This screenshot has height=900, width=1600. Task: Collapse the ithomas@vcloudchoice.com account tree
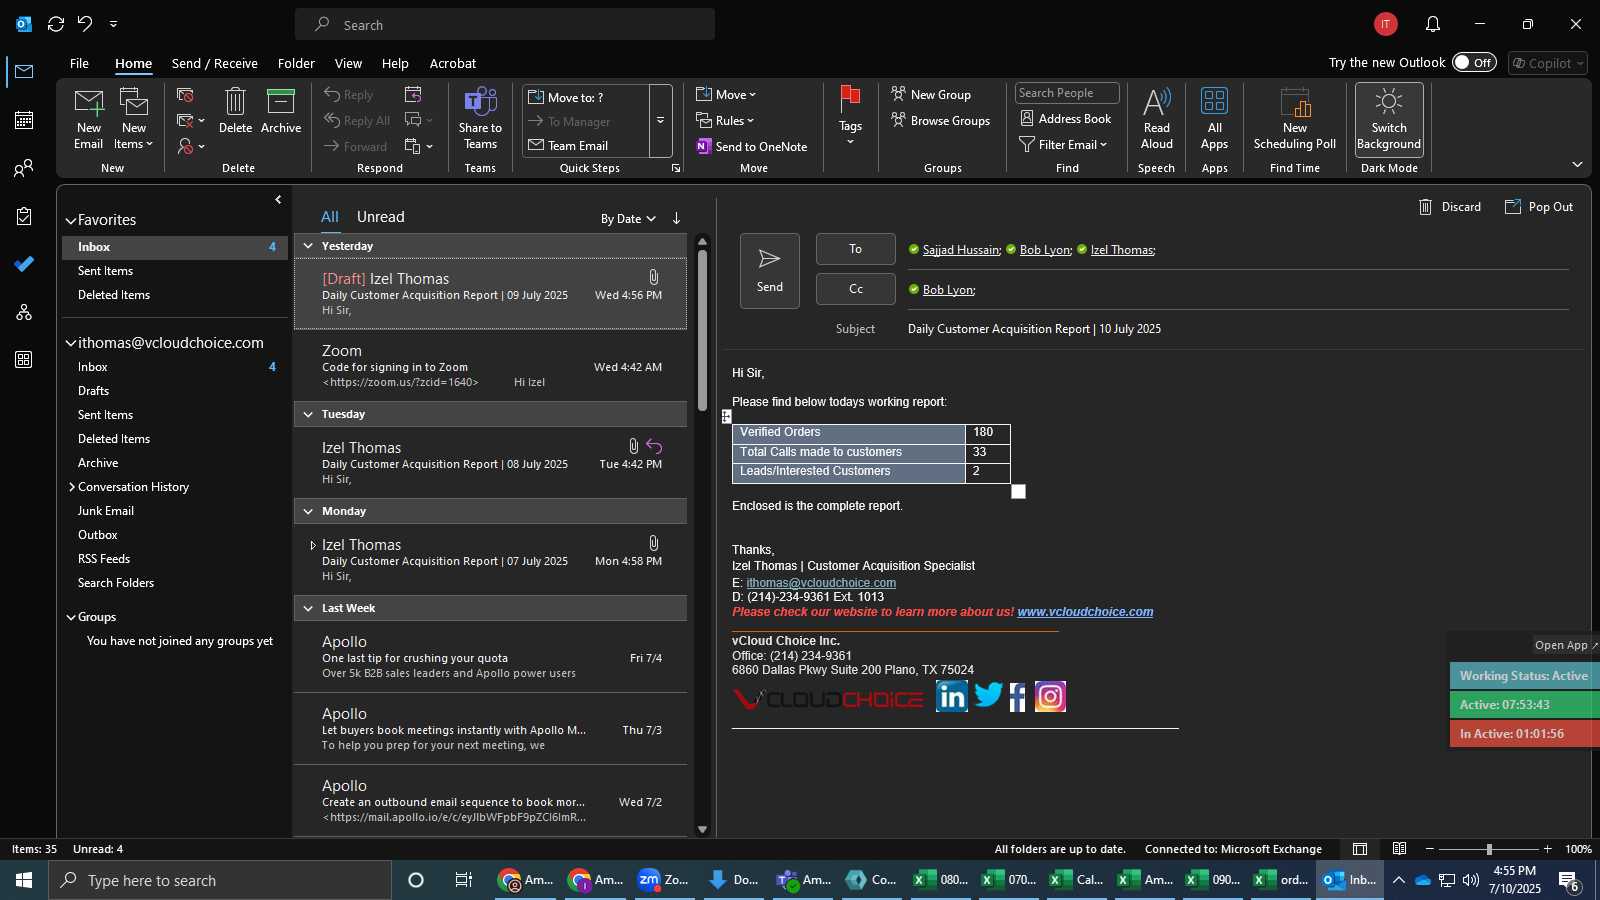[71, 343]
